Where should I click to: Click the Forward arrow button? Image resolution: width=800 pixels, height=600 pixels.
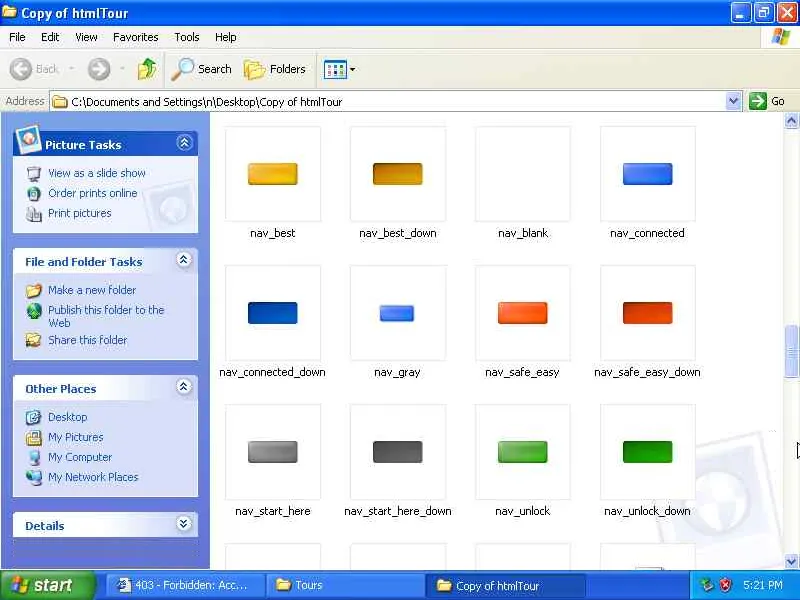pos(99,69)
